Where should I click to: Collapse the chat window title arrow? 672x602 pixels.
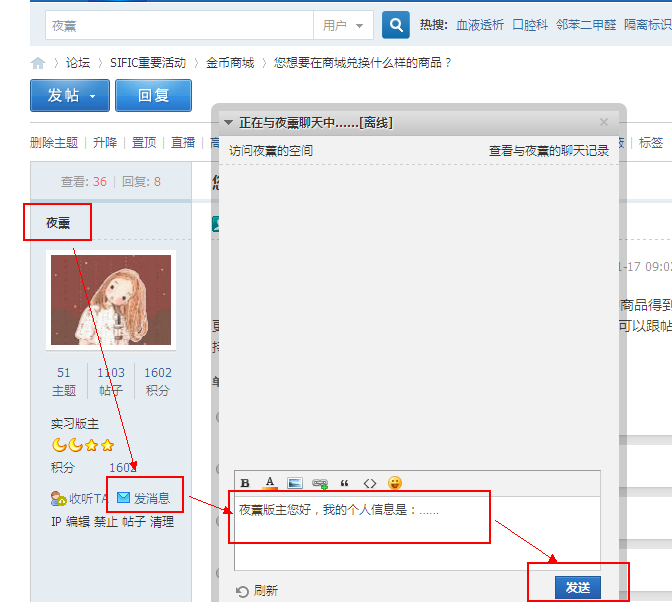click(228, 122)
